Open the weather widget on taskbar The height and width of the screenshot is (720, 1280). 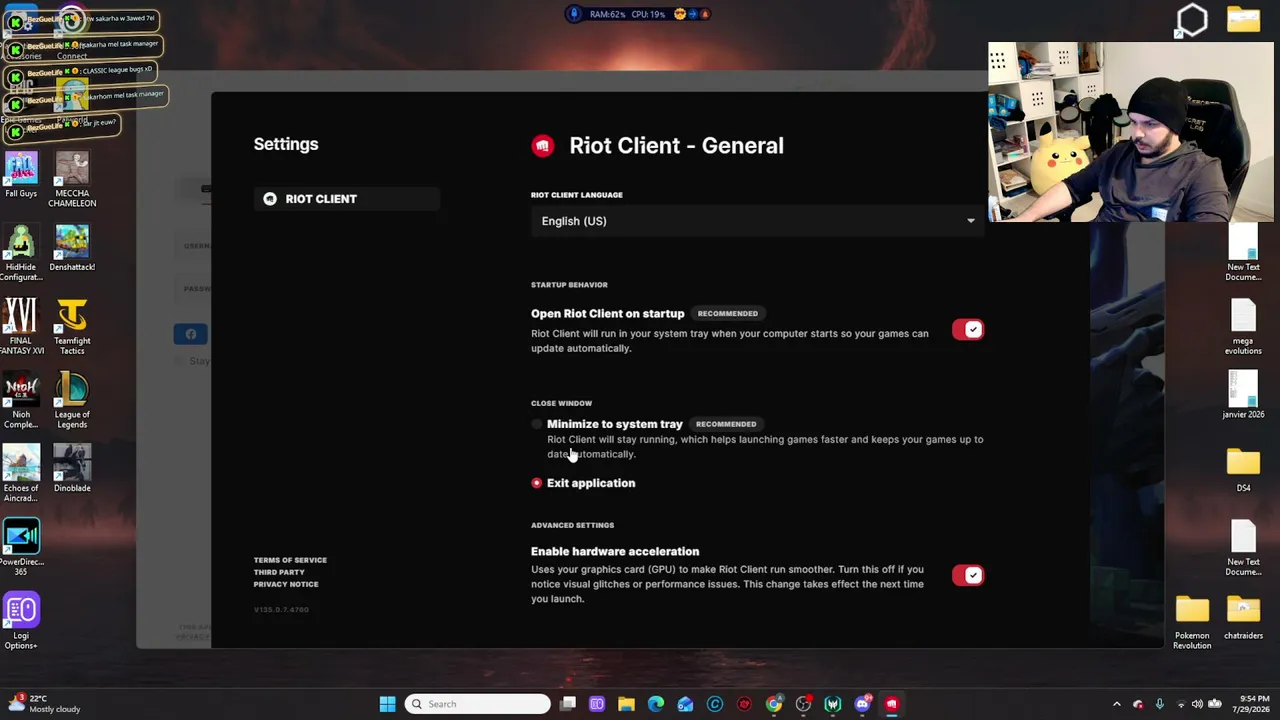pos(44,704)
